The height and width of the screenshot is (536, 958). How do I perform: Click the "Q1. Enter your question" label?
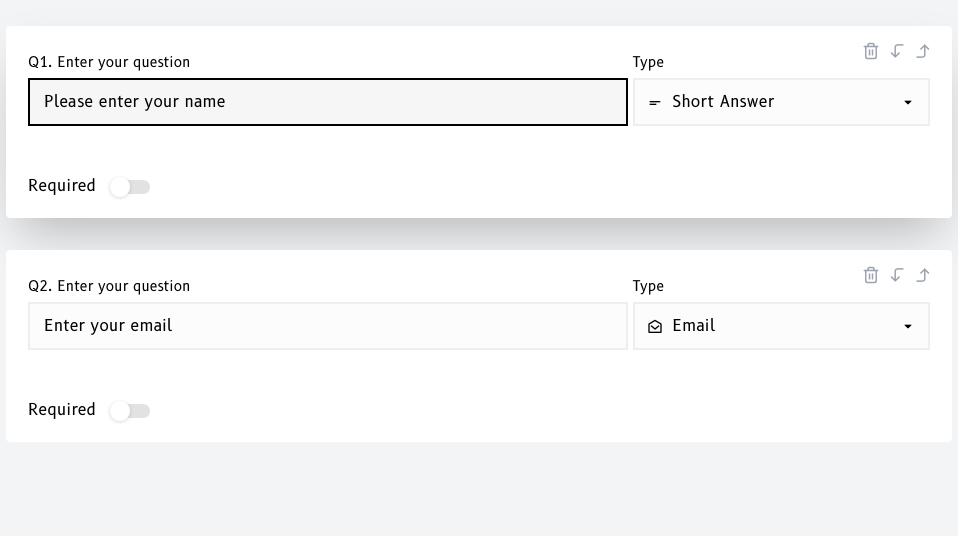pos(109,62)
